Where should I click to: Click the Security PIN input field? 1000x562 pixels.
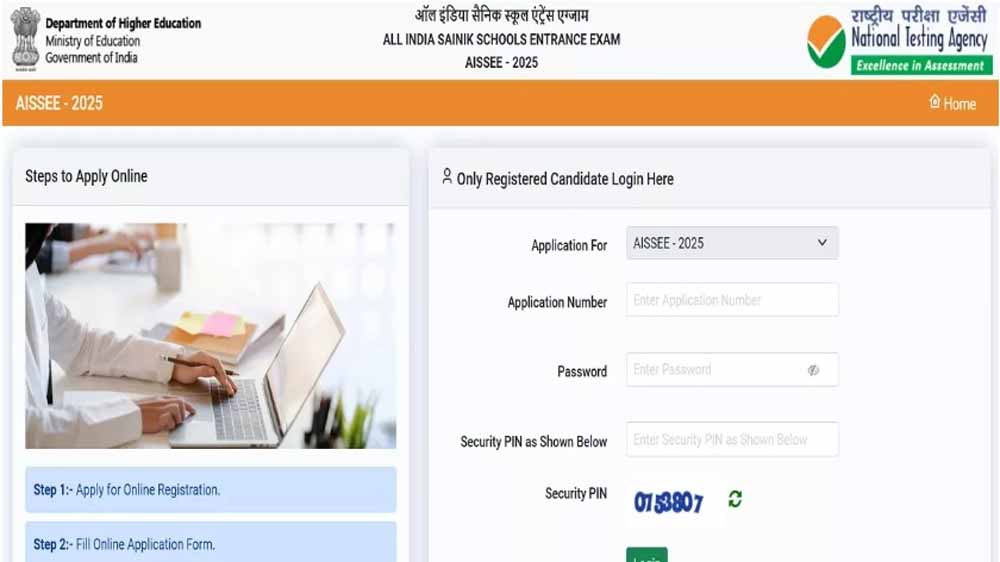tap(732, 440)
